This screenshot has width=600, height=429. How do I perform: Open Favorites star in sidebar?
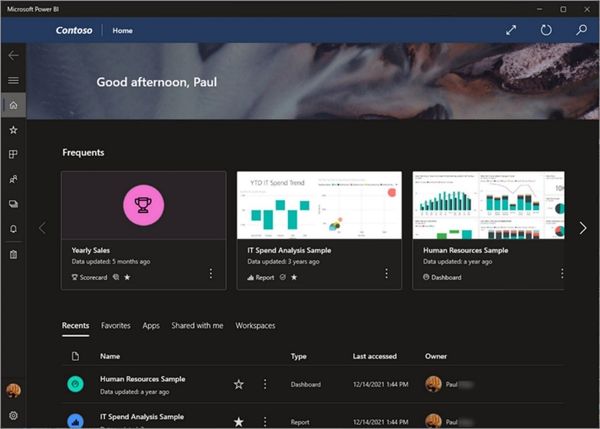coord(13,130)
